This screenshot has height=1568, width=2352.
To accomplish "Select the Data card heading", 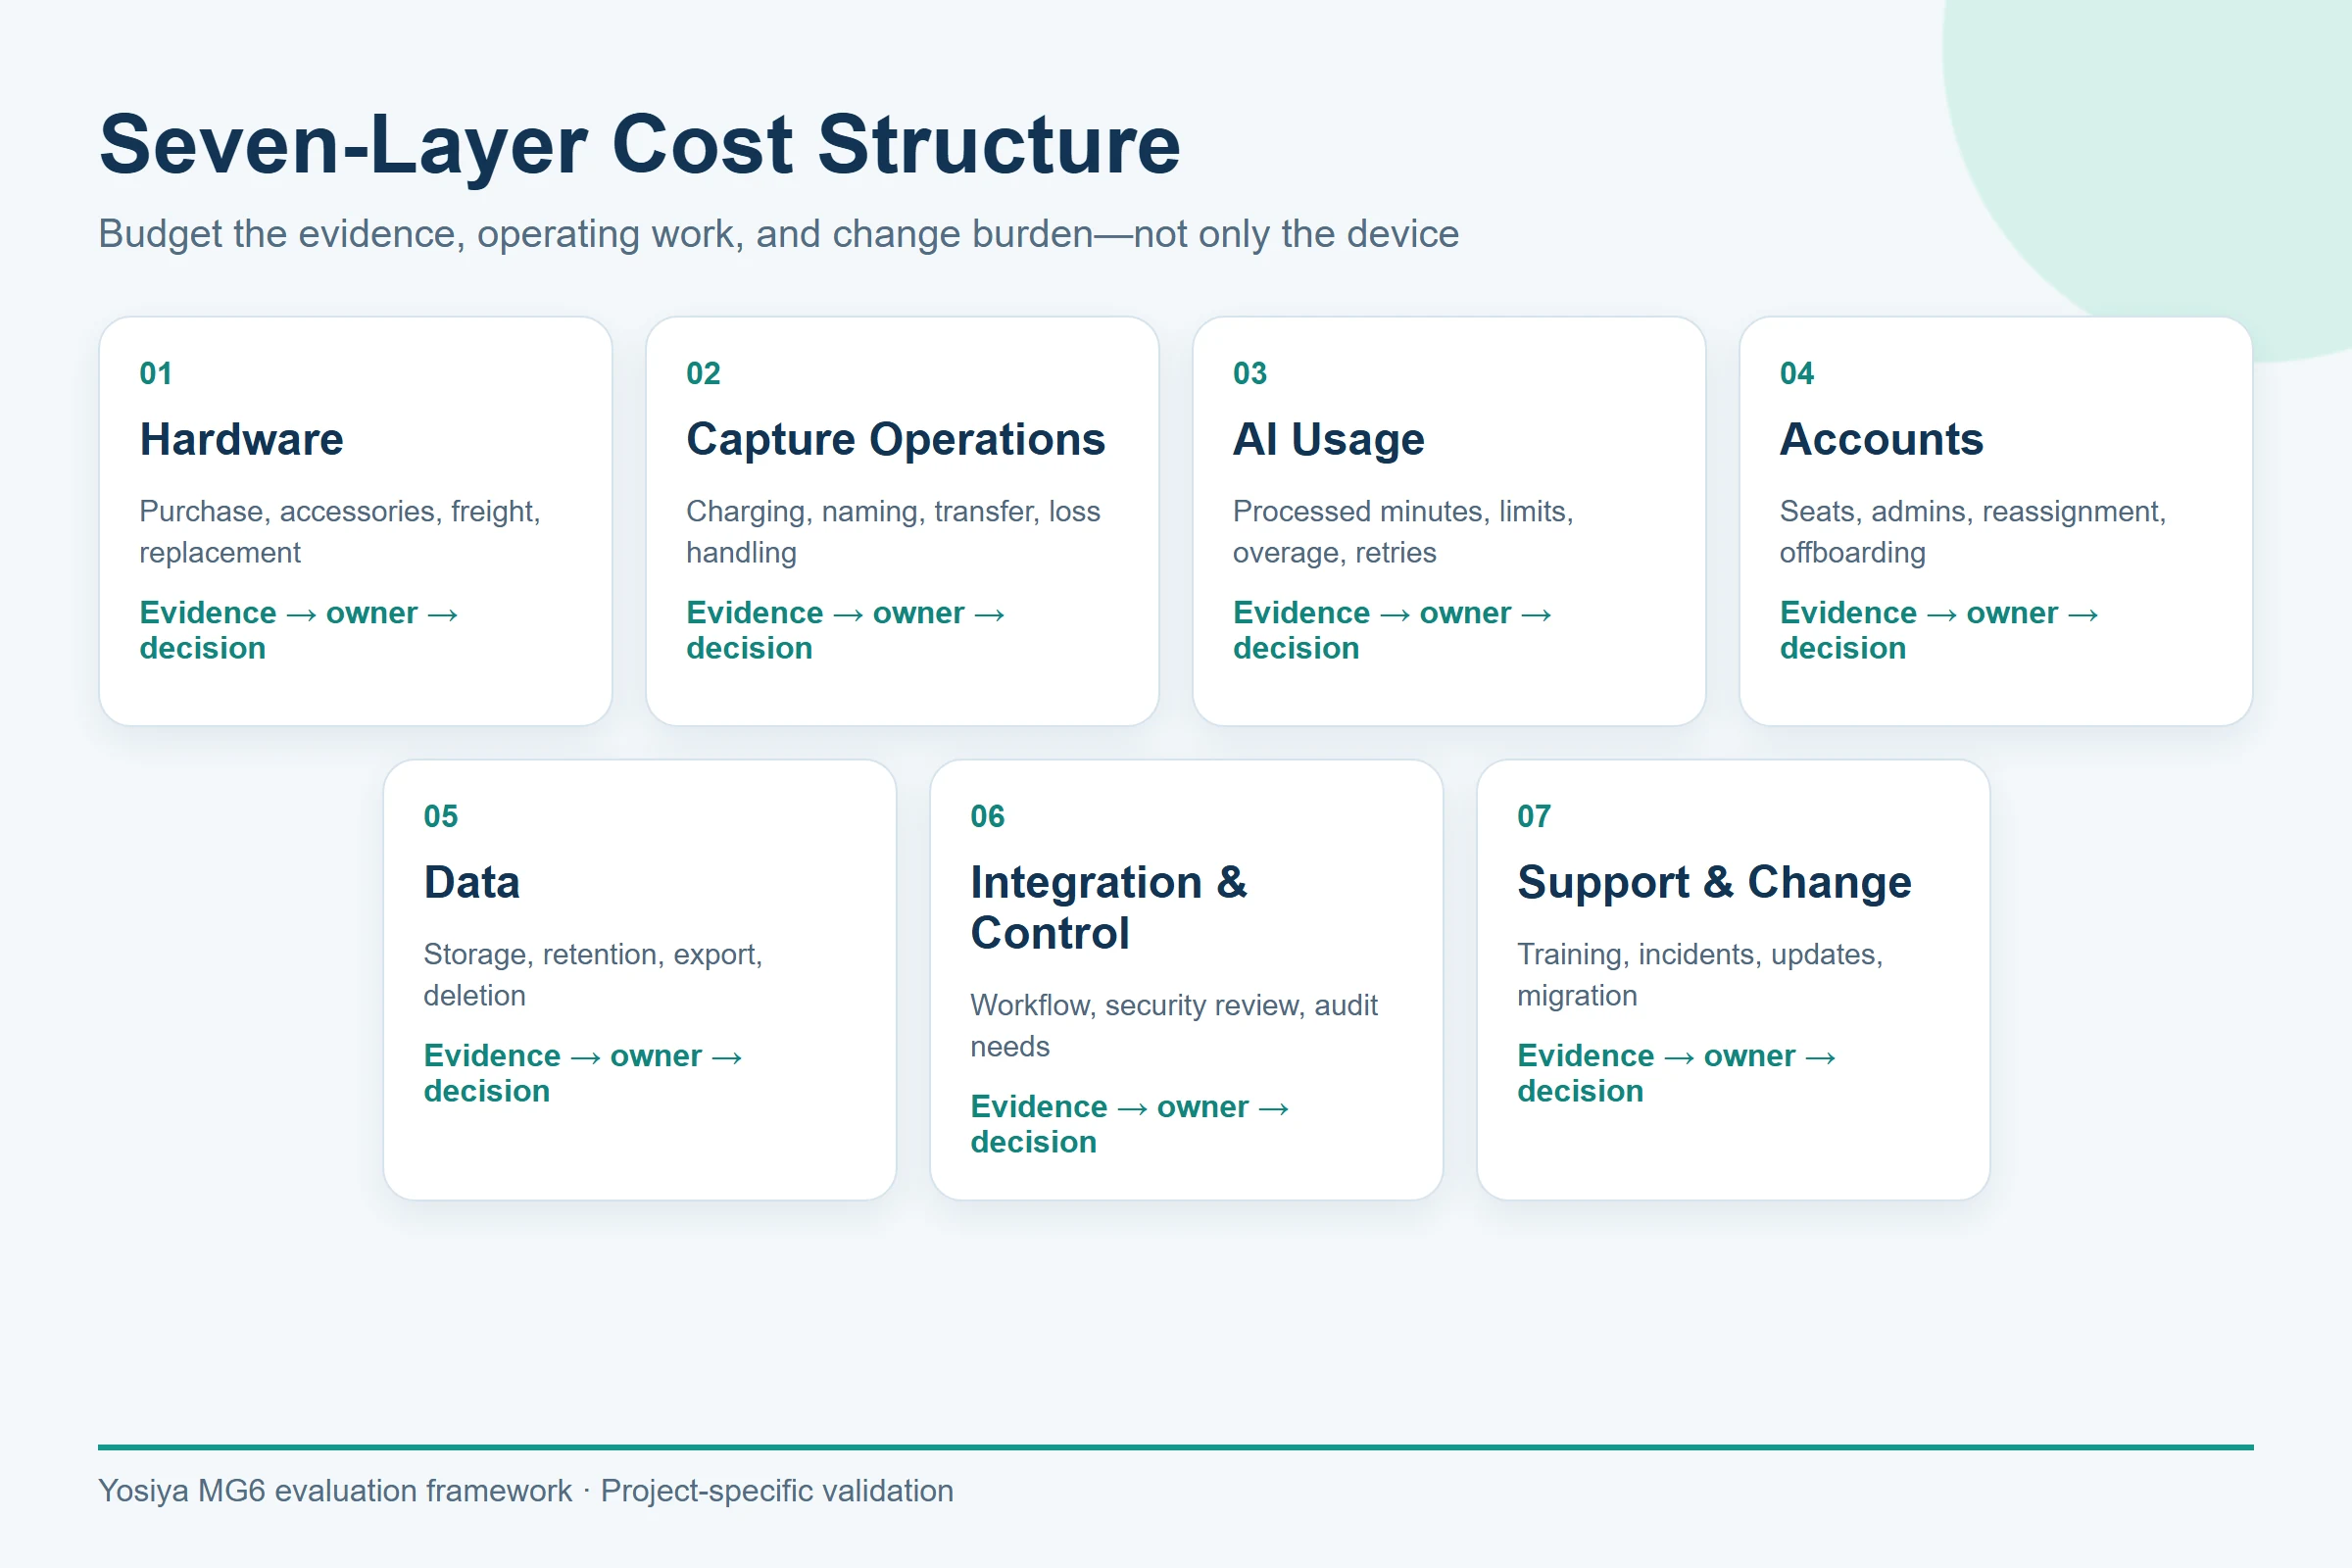I will click(x=472, y=882).
